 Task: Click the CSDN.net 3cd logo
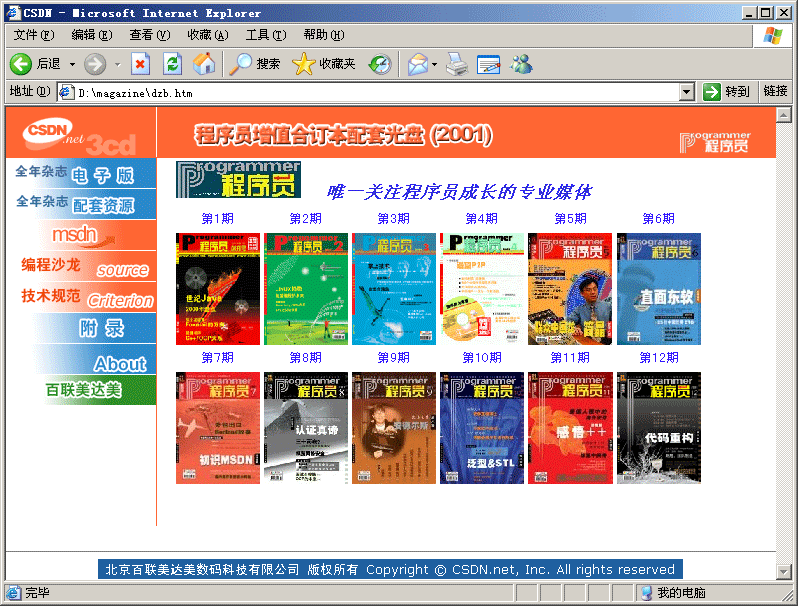pyautogui.click(x=81, y=135)
